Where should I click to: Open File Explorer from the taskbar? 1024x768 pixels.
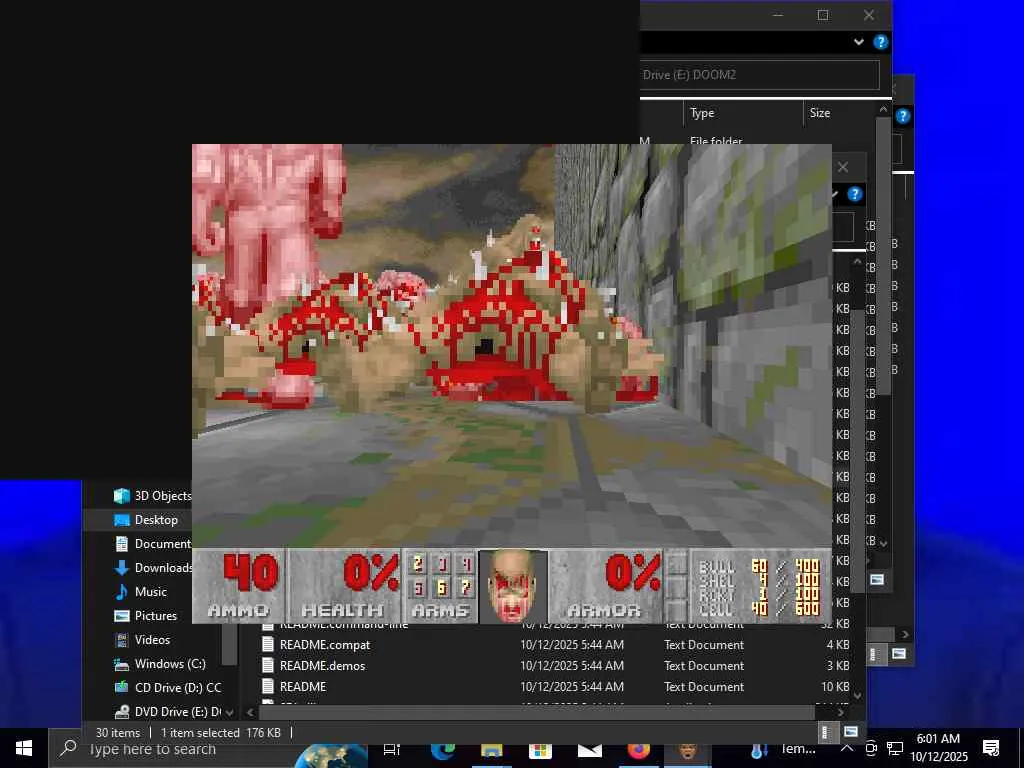(492, 751)
